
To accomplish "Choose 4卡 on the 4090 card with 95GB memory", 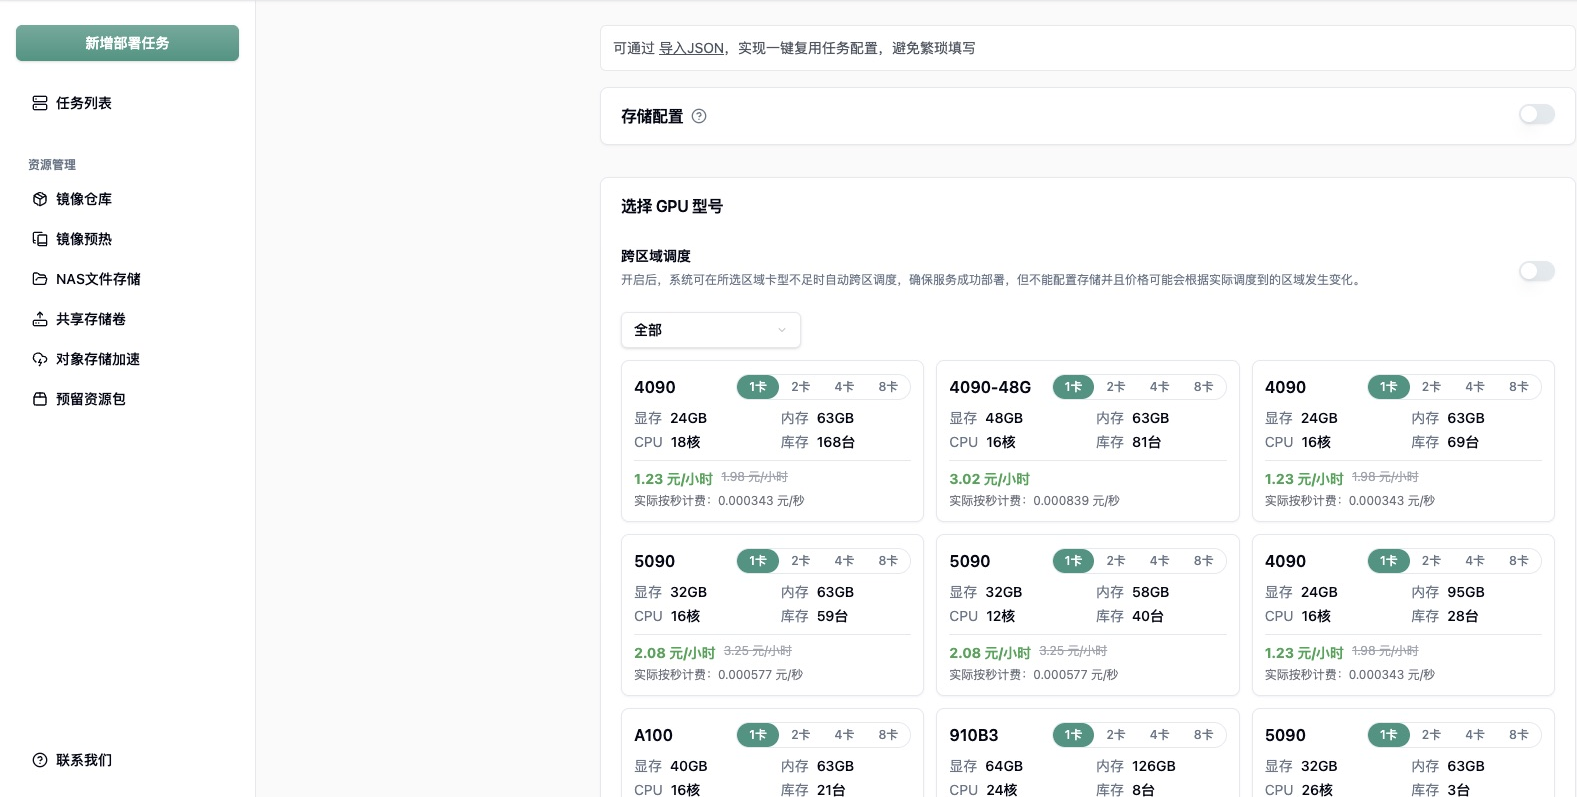I will click(1475, 561).
